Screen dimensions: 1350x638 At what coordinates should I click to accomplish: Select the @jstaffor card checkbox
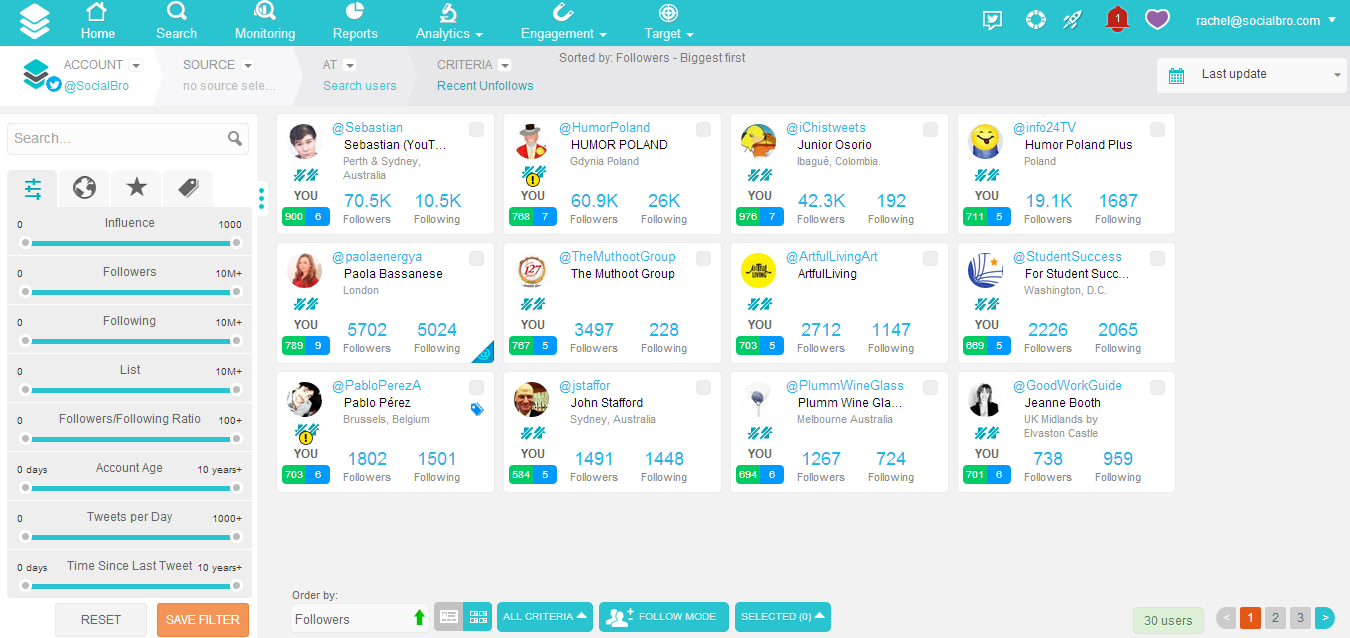tap(703, 388)
